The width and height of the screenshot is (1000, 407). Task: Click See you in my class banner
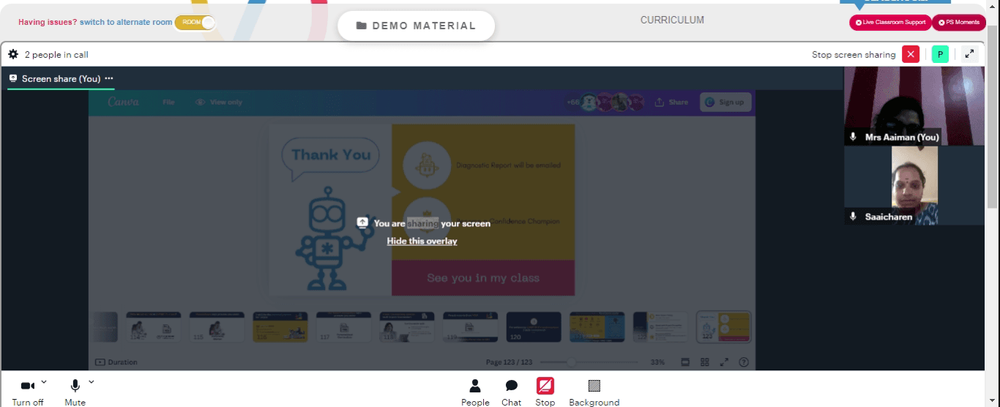(483, 278)
